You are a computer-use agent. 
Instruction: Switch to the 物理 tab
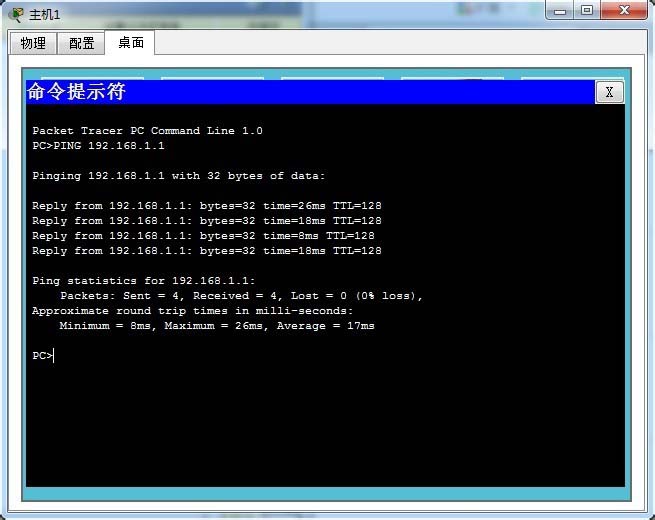coord(33,43)
